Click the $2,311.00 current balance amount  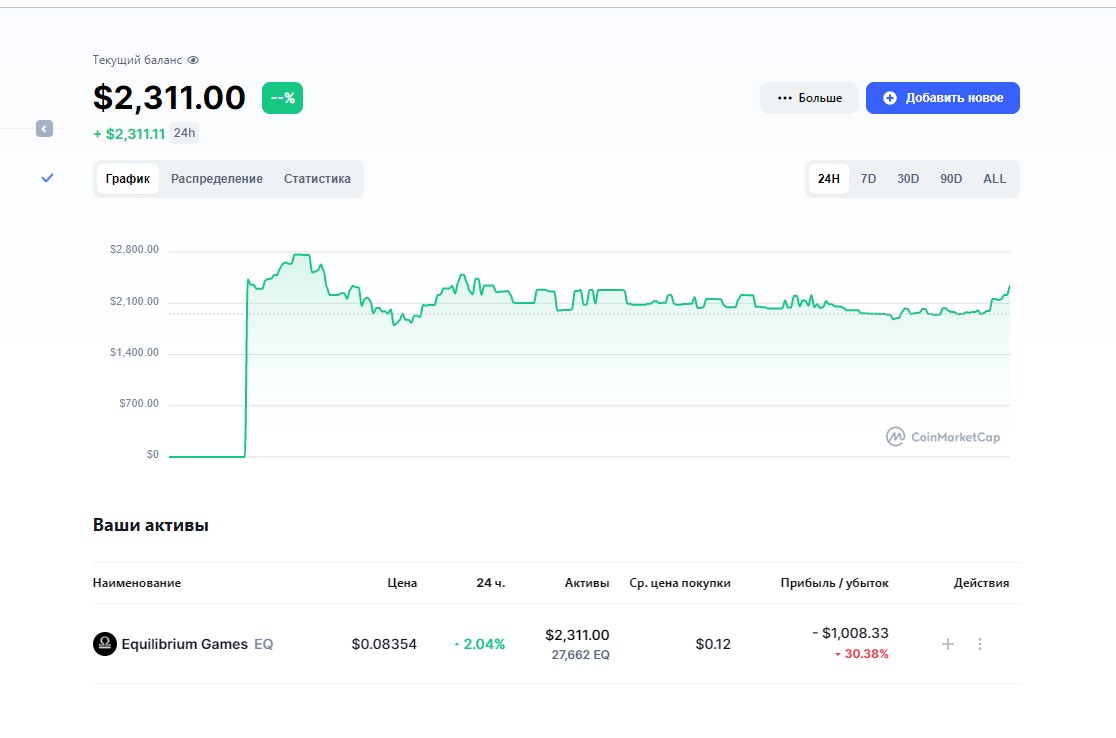point(169,97)
